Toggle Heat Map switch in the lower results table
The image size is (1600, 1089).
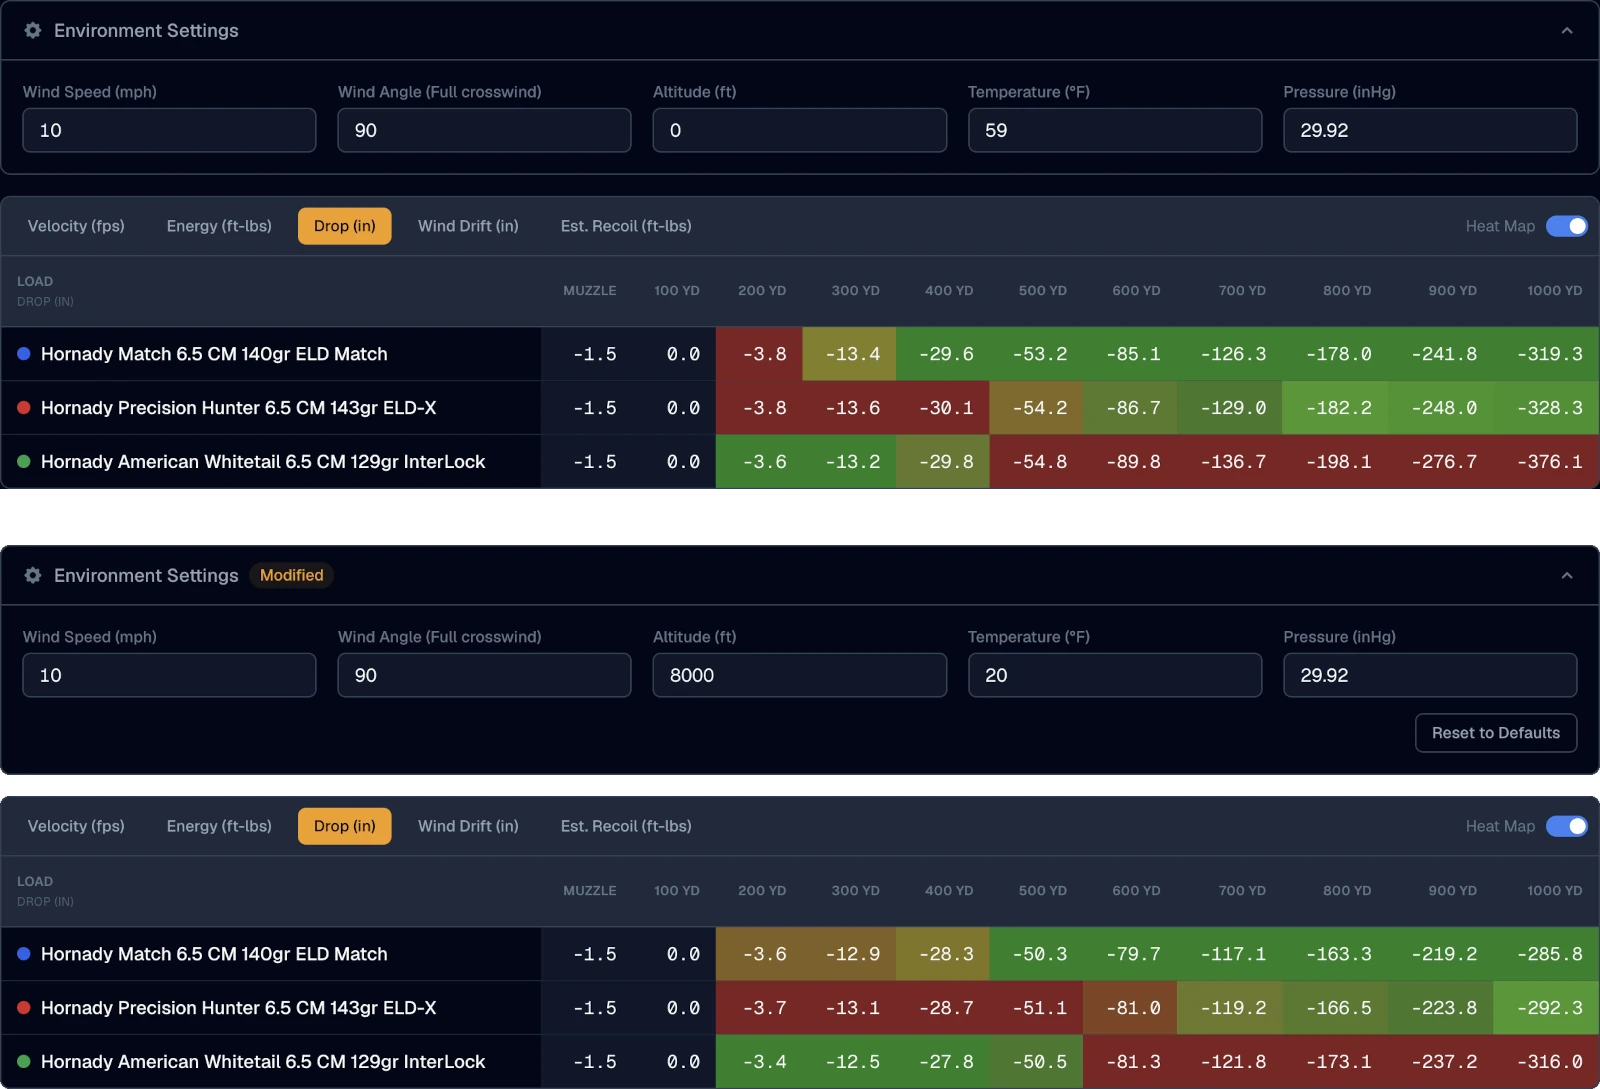click(1567, 826)
